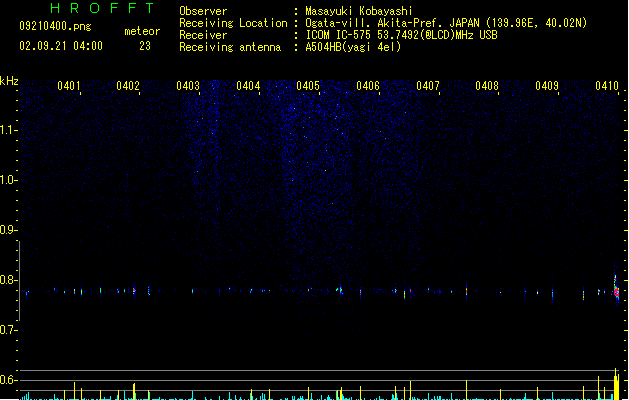Click the antenna value A504HB(yagi 4el)
The height and width of the screenshot is (400, 629).
[x=353, y=47]
